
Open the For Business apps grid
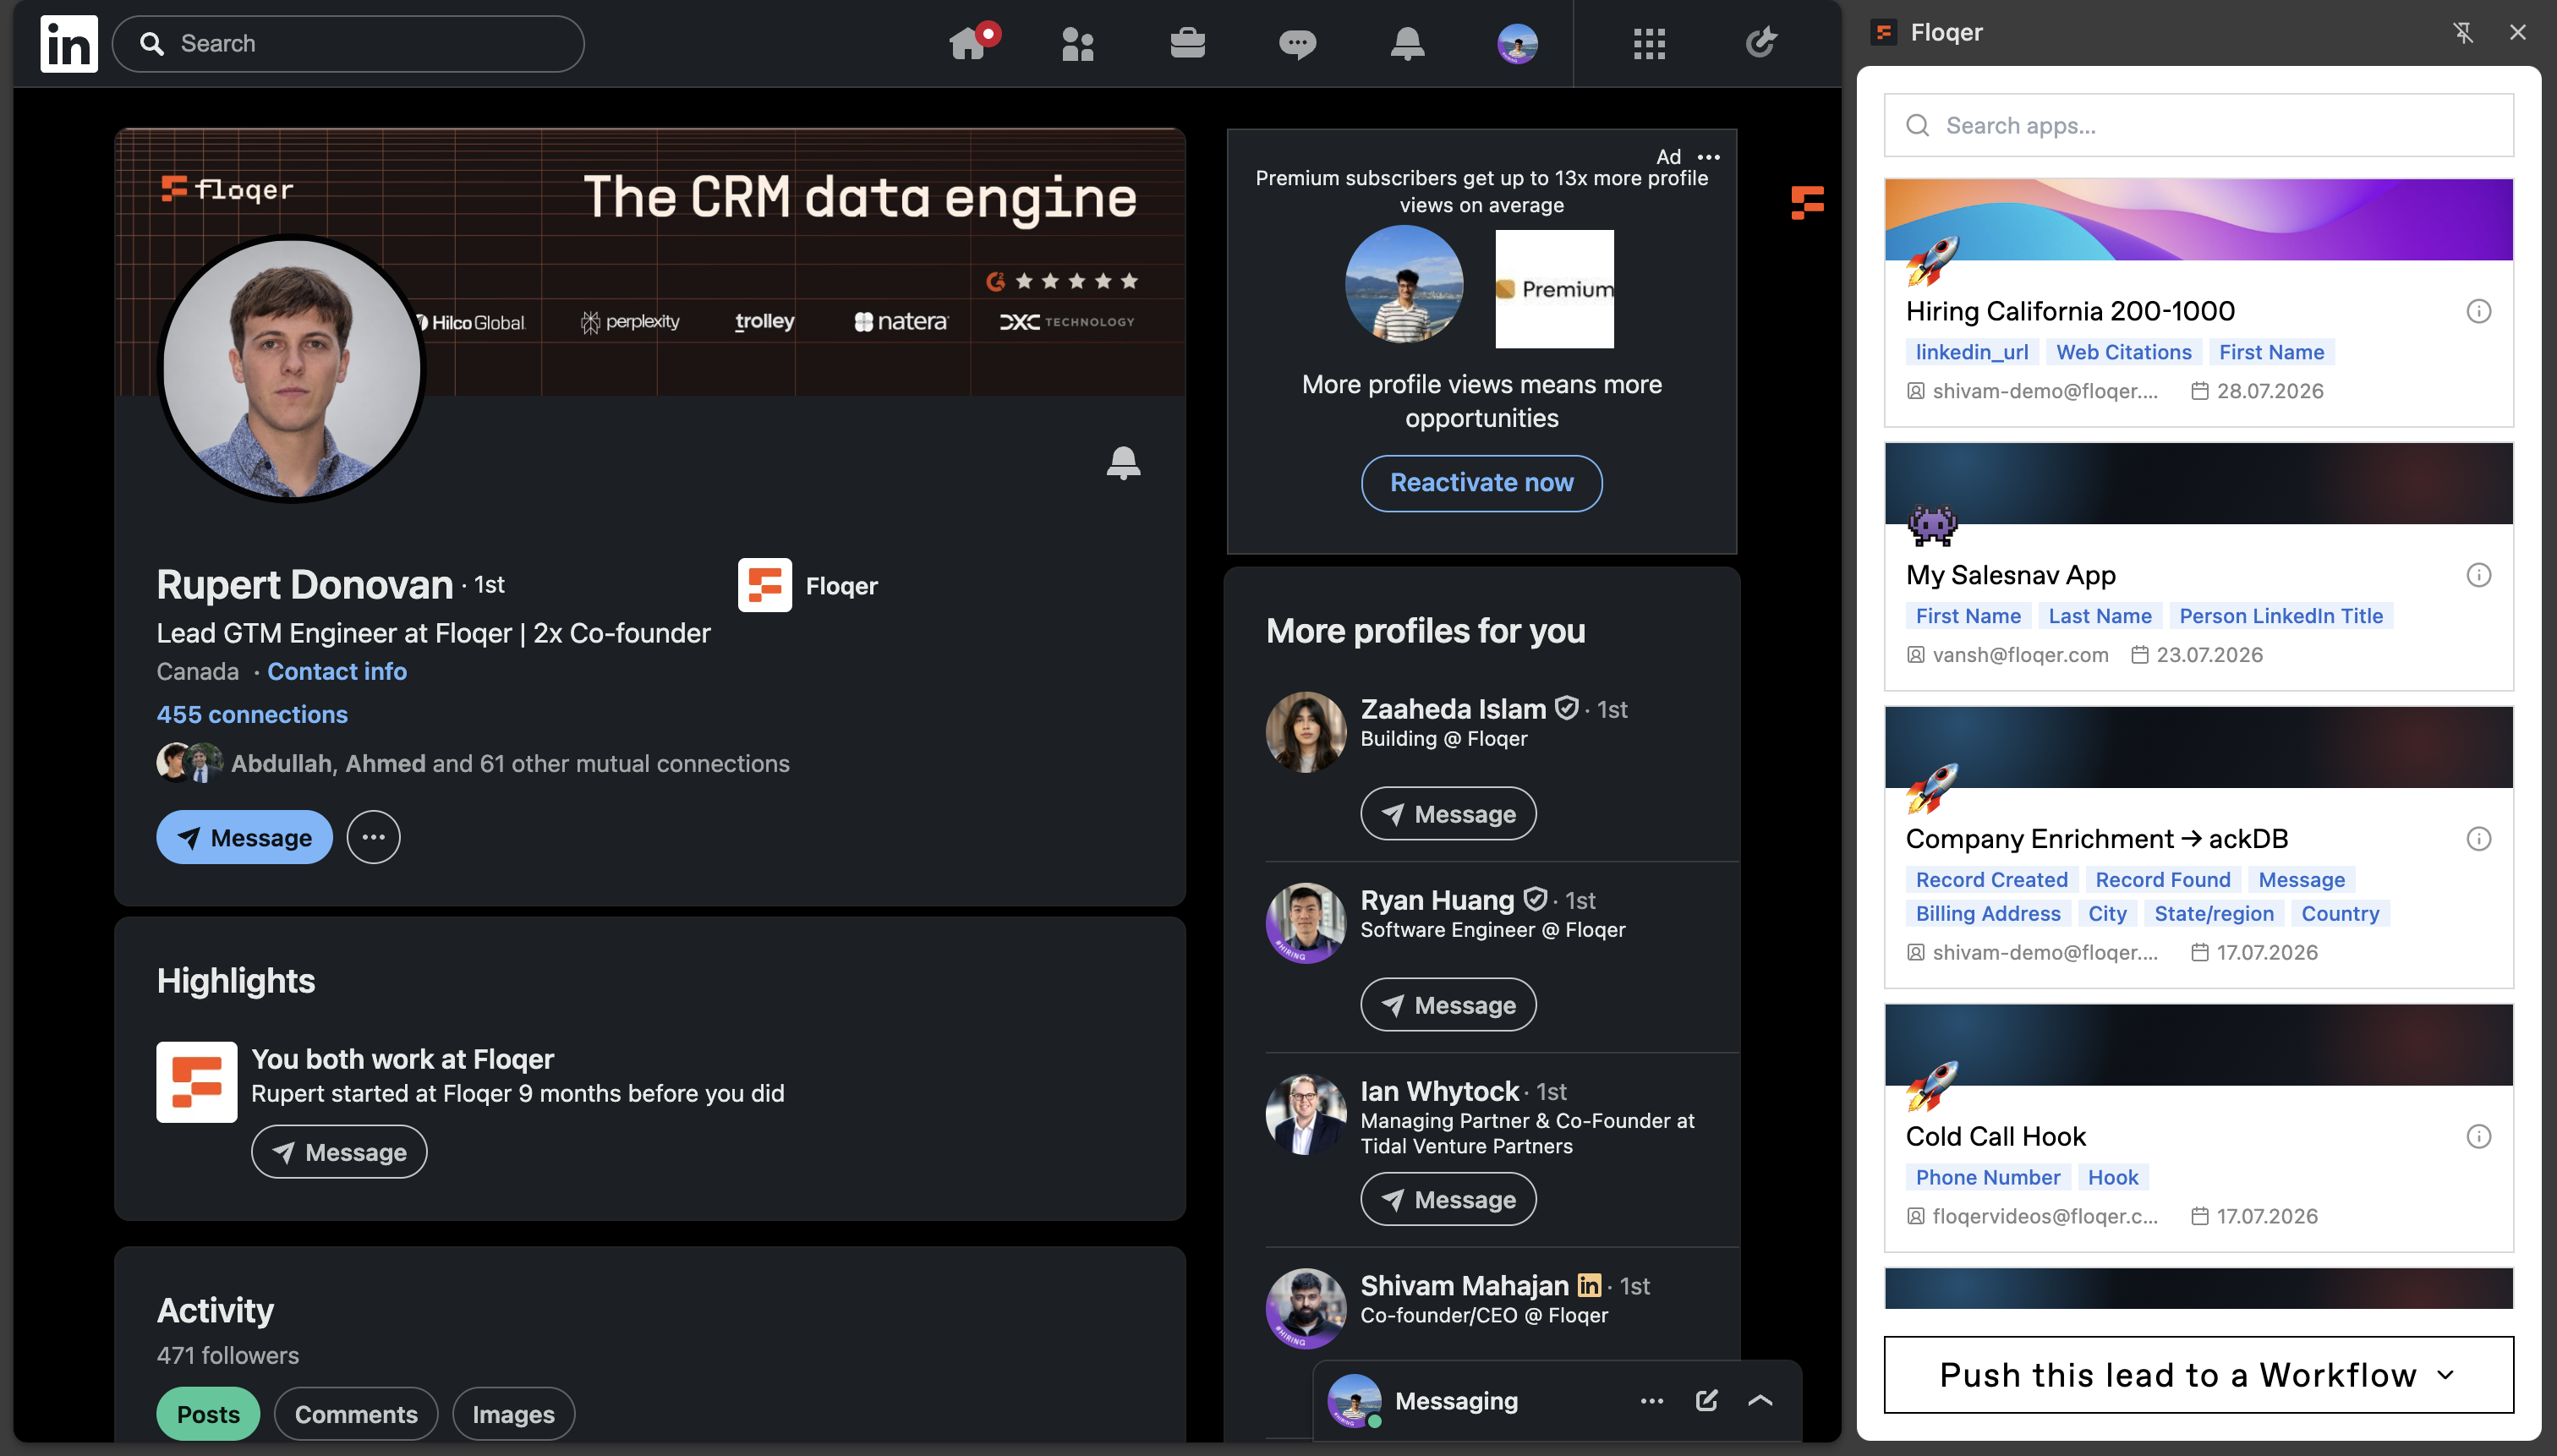[x=1649, y=43]
